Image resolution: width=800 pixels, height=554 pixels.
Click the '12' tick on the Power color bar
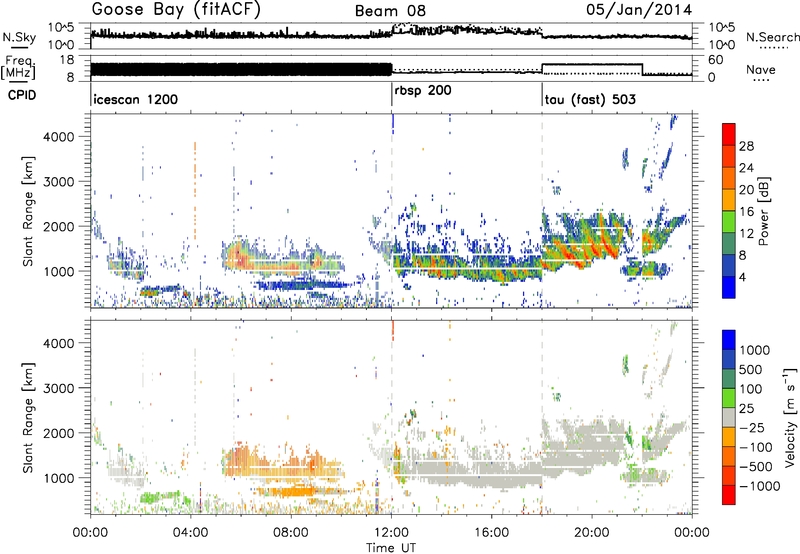[x=746, y=234]
